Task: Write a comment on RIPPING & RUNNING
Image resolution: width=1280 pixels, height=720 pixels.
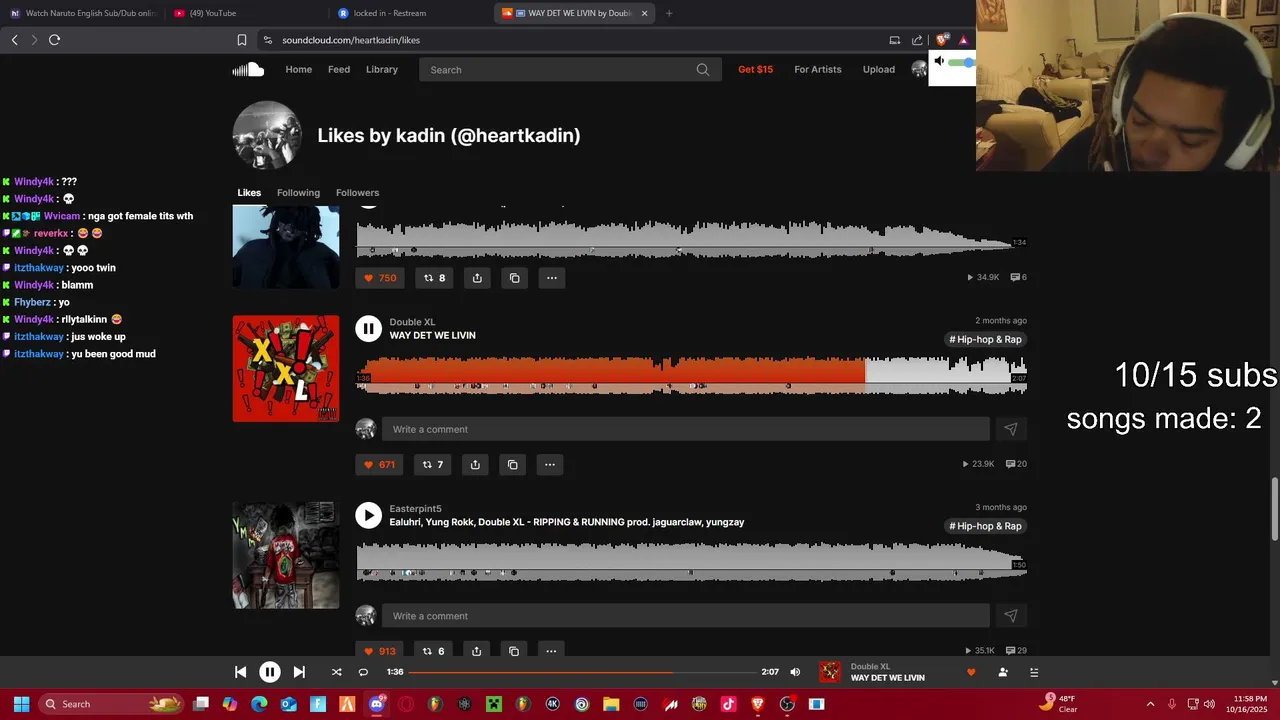Action: tap(685, 616)
